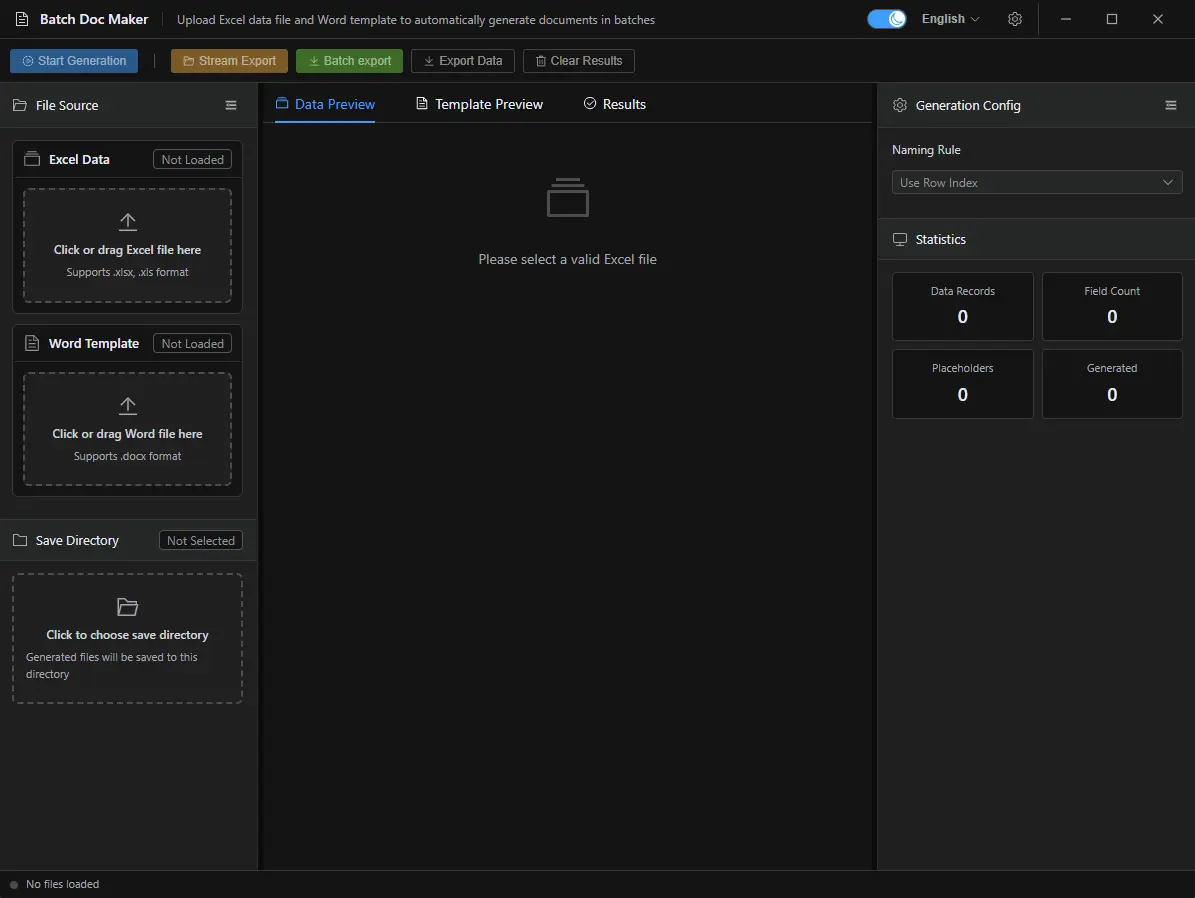Click the Excel Data section icon

[32, 159]
